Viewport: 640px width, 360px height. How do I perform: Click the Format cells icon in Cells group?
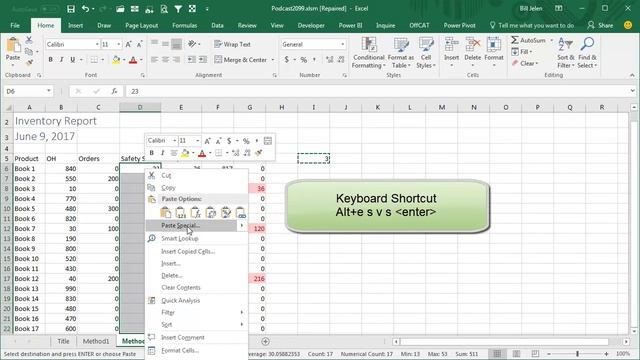[494, 44]
